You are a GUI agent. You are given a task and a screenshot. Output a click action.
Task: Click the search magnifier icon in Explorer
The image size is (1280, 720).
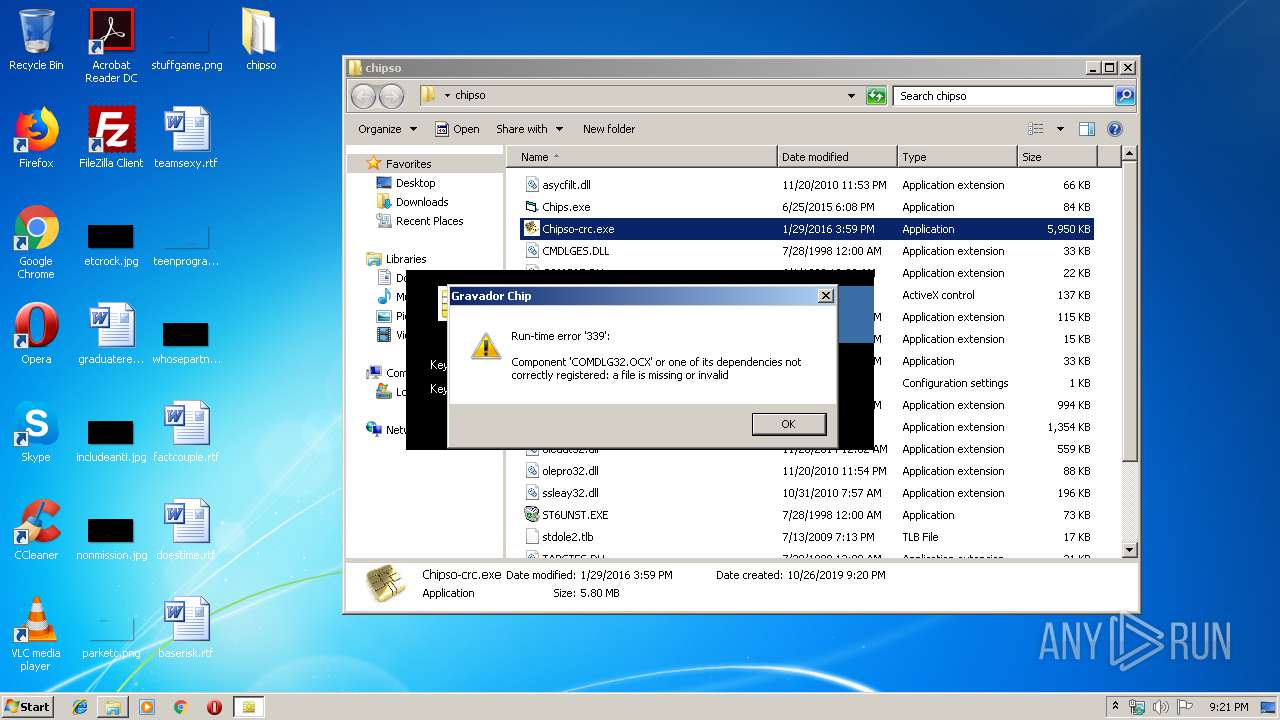1125,96
